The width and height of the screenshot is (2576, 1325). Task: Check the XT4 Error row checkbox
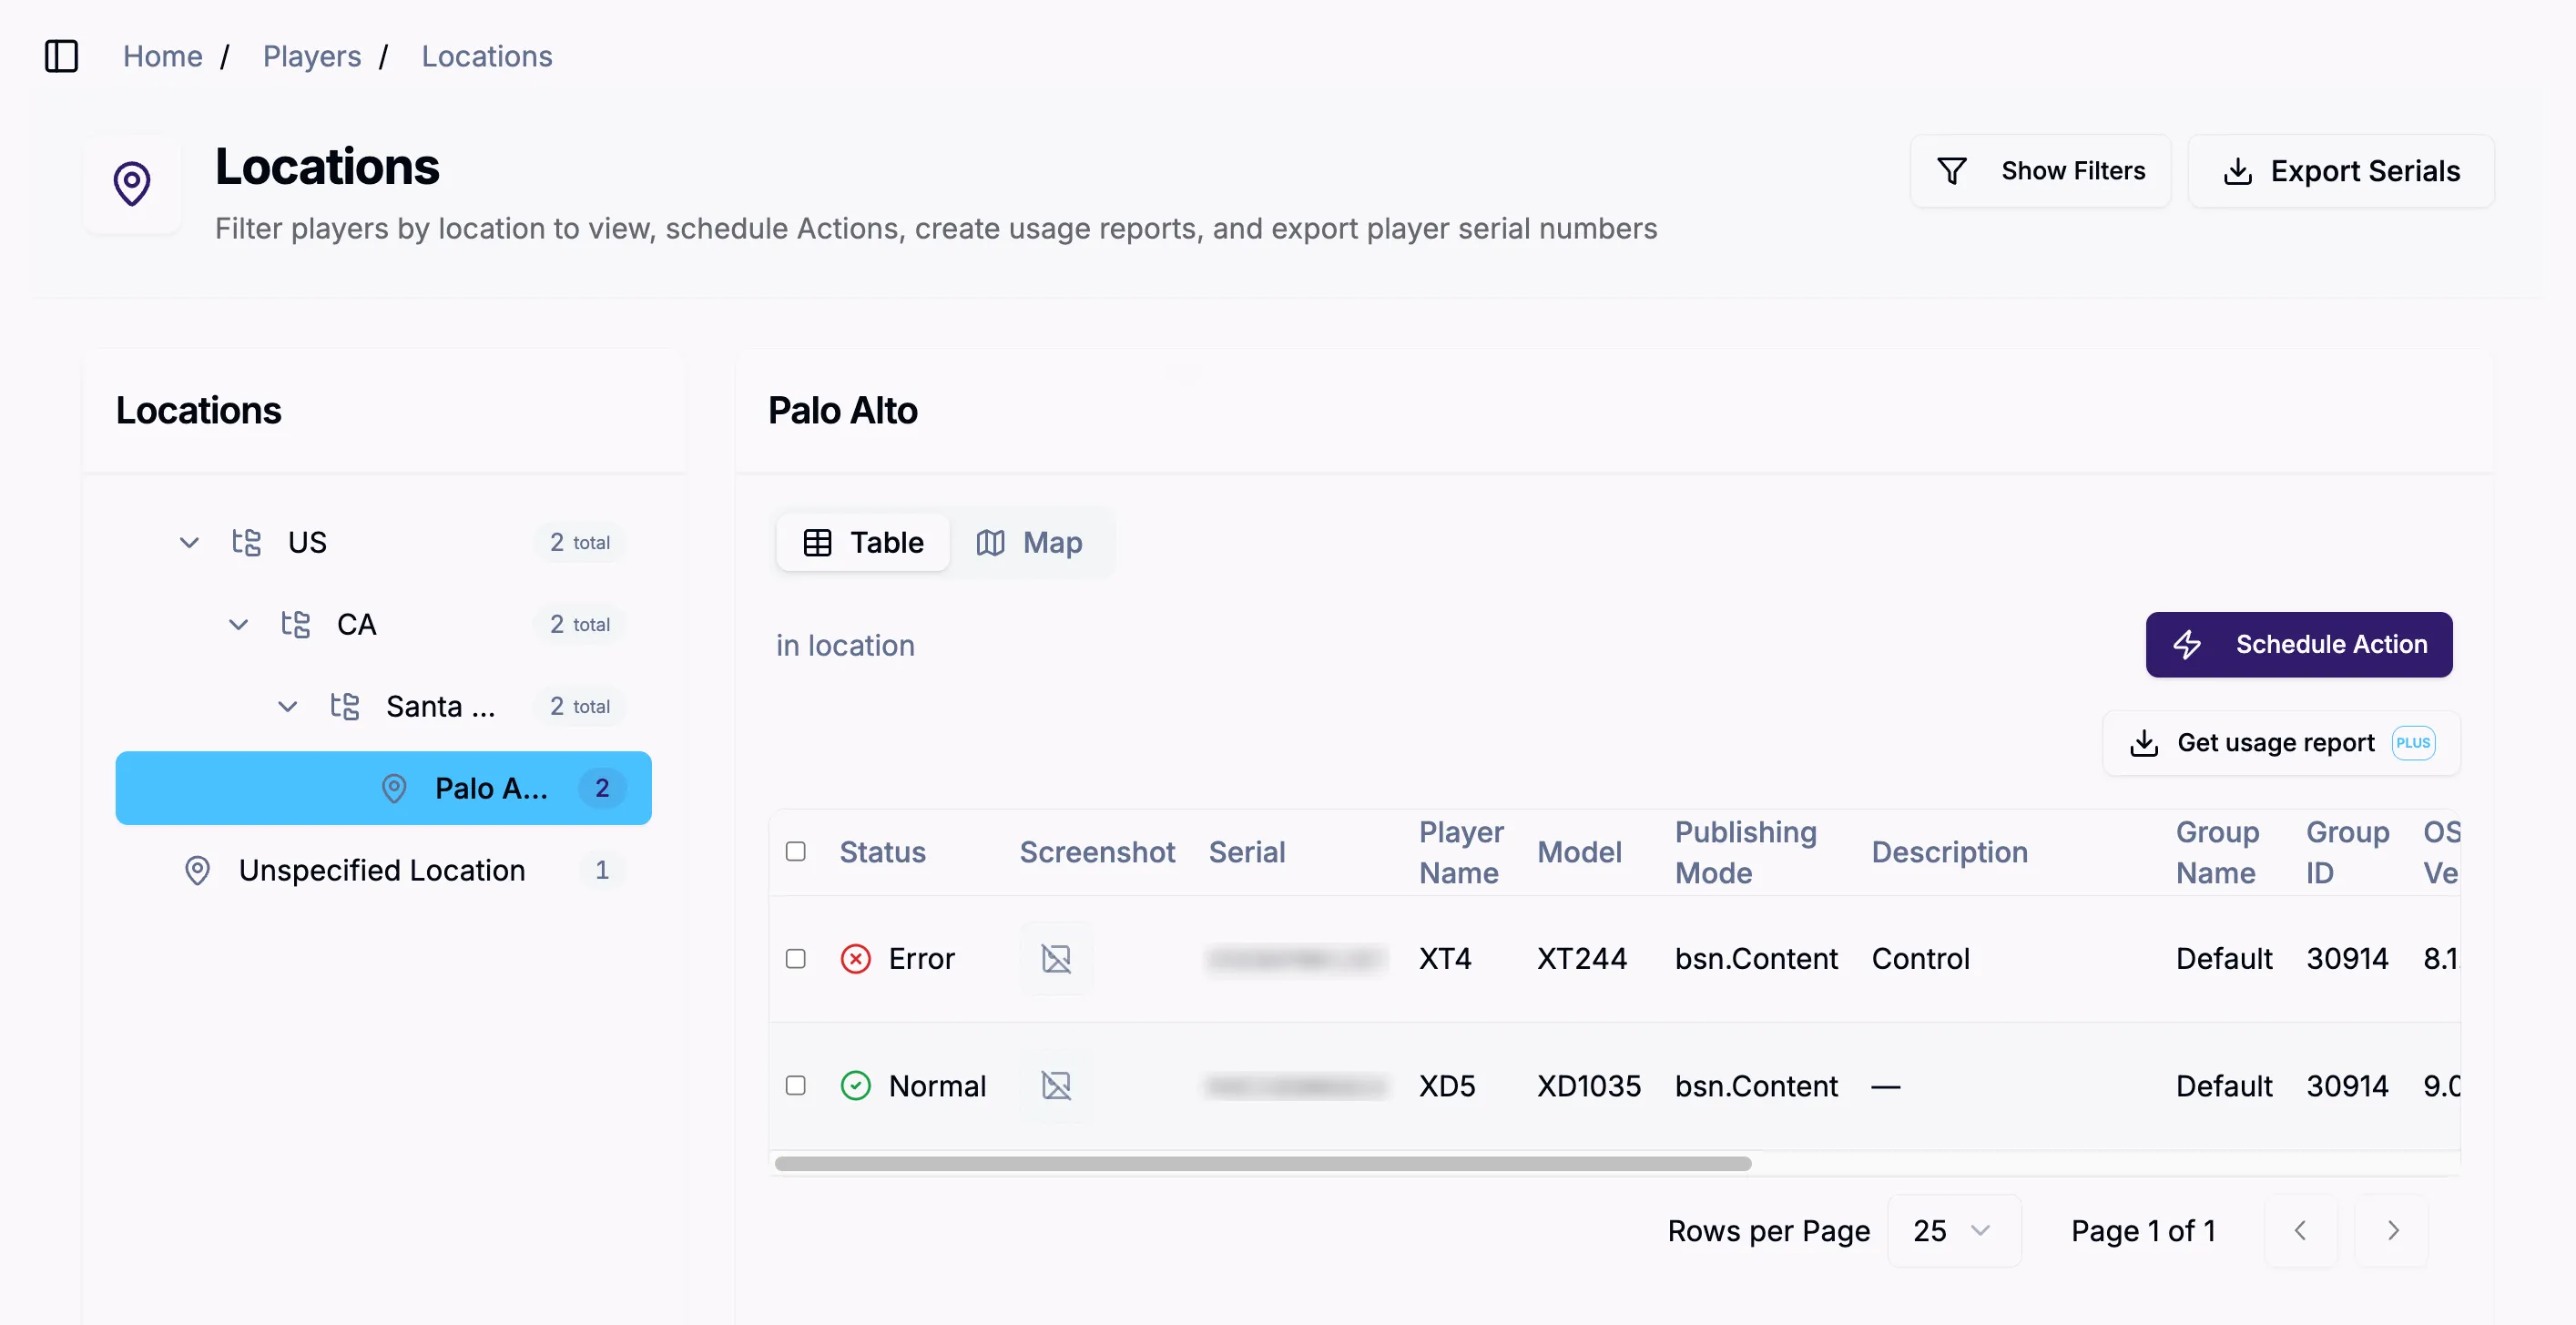click(796, 958)
